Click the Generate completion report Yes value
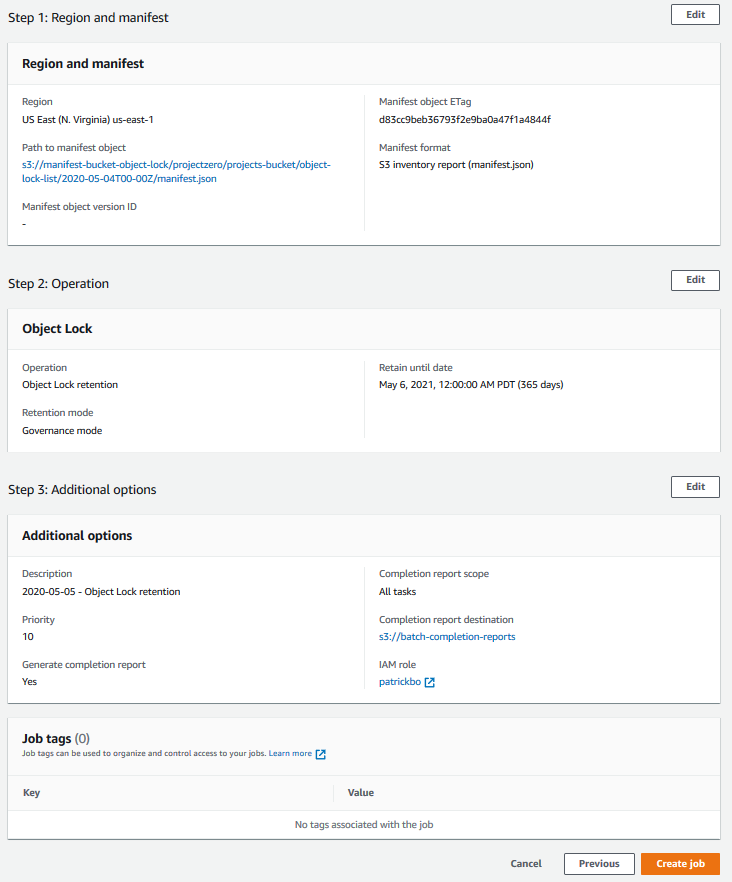732x882 pixels. [x=29, y=682]
